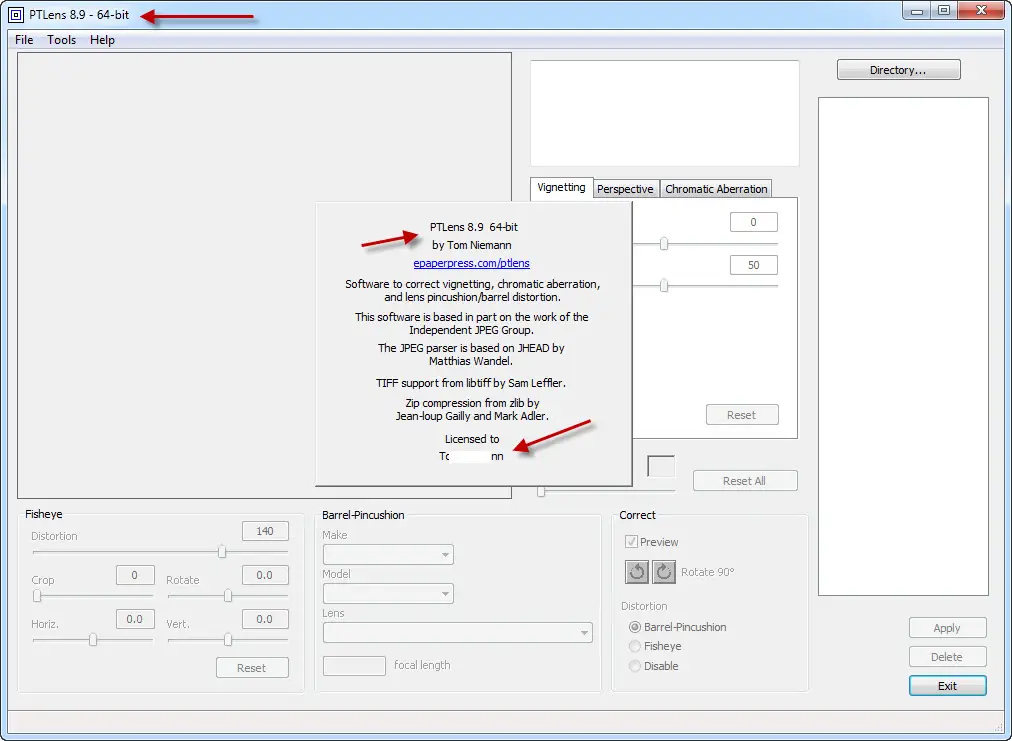Click the focal length input field
The width and height of the screenshot is (1012, 741).
coord(354,665)
